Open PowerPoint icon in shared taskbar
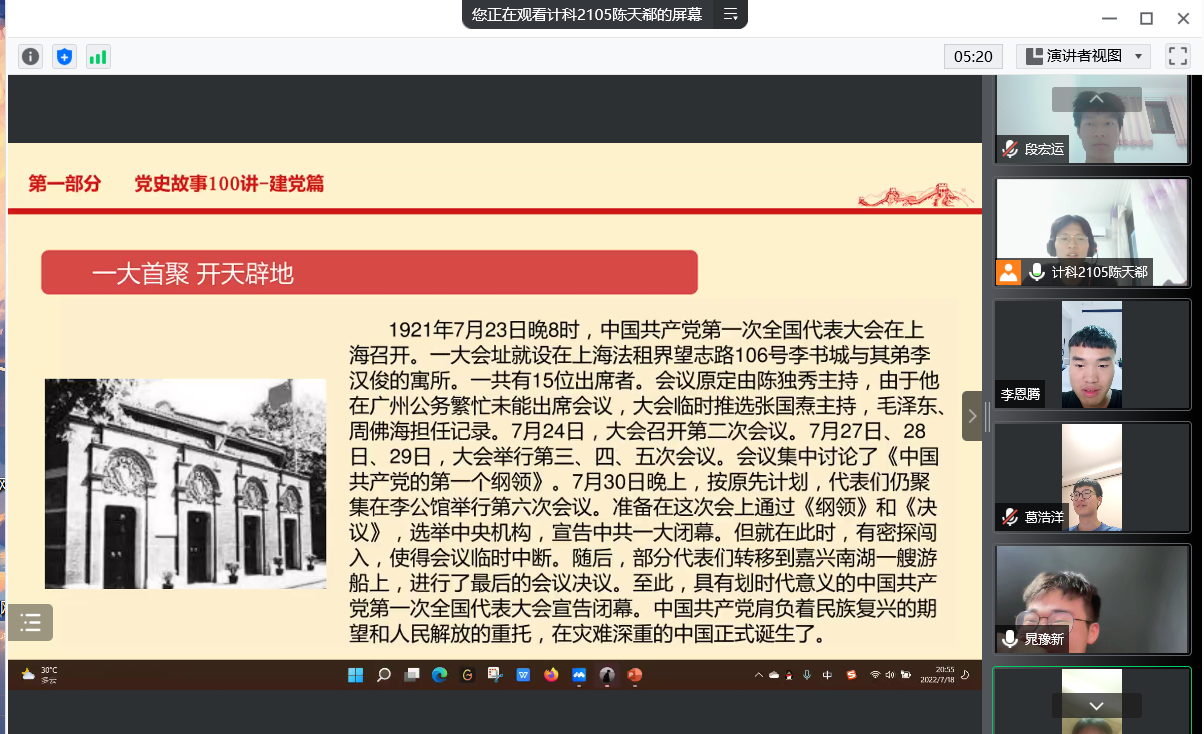This screenshot has width=1204, height=734. click(x=634, y=675)
